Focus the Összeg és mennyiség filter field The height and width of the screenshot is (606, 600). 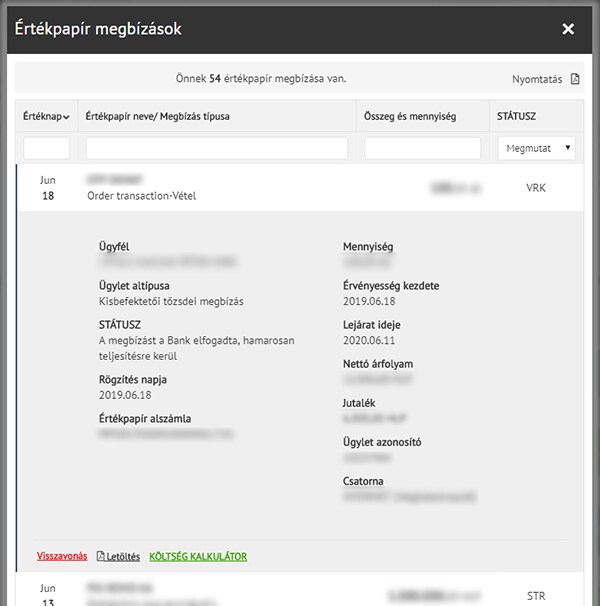click(x=422, y=148)
